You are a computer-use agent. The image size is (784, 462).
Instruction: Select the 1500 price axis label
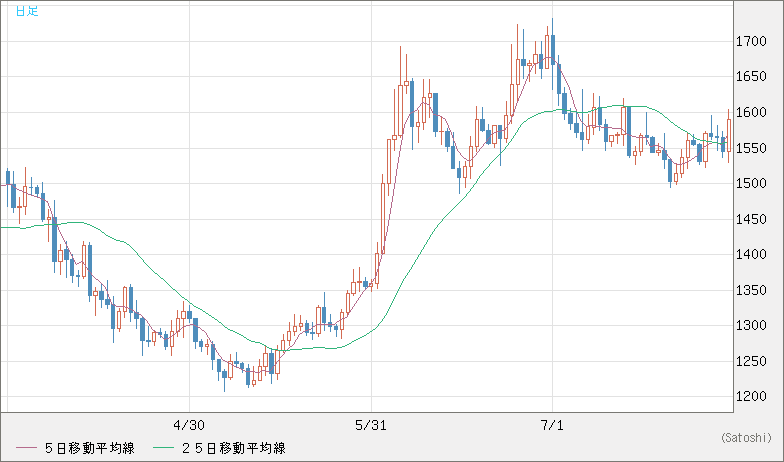pos(751,184)
